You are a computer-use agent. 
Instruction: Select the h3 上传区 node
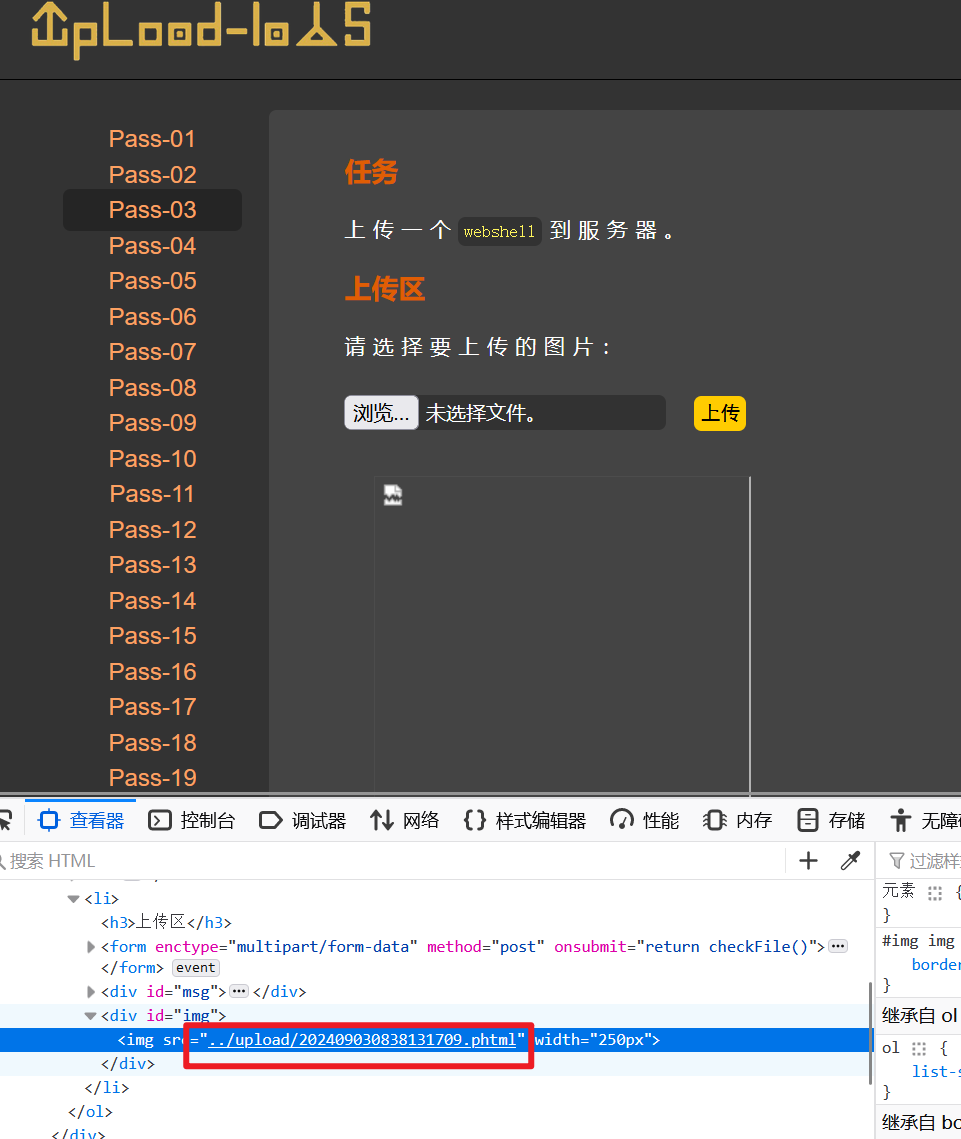click(x=166, y=922)
